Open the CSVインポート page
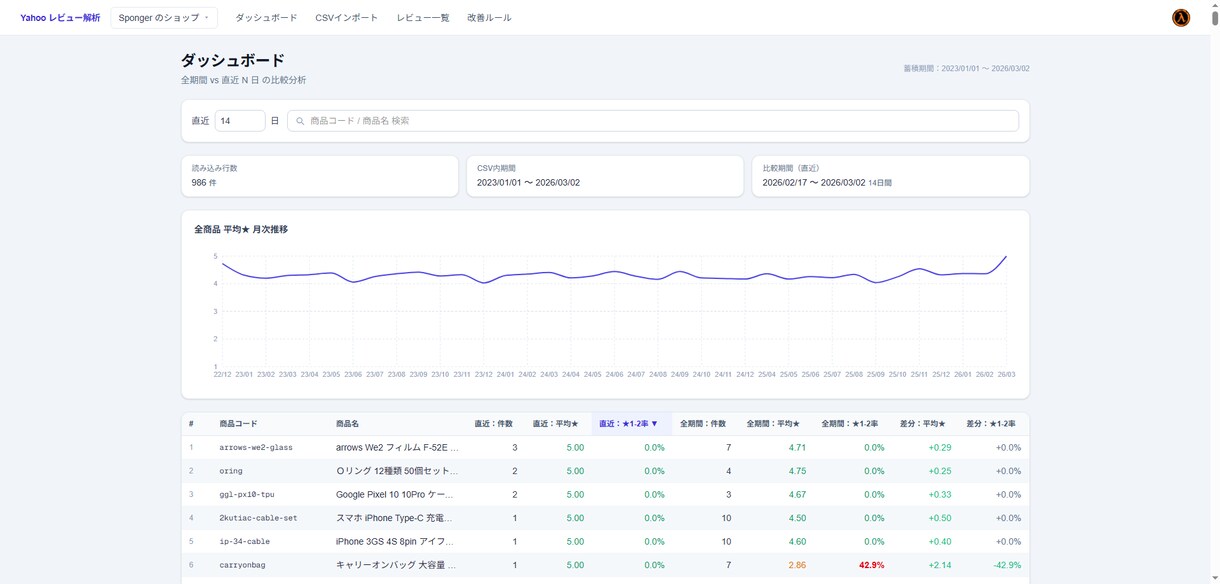Viewport: 1220px width, 584px height. [x=346, y=18]
